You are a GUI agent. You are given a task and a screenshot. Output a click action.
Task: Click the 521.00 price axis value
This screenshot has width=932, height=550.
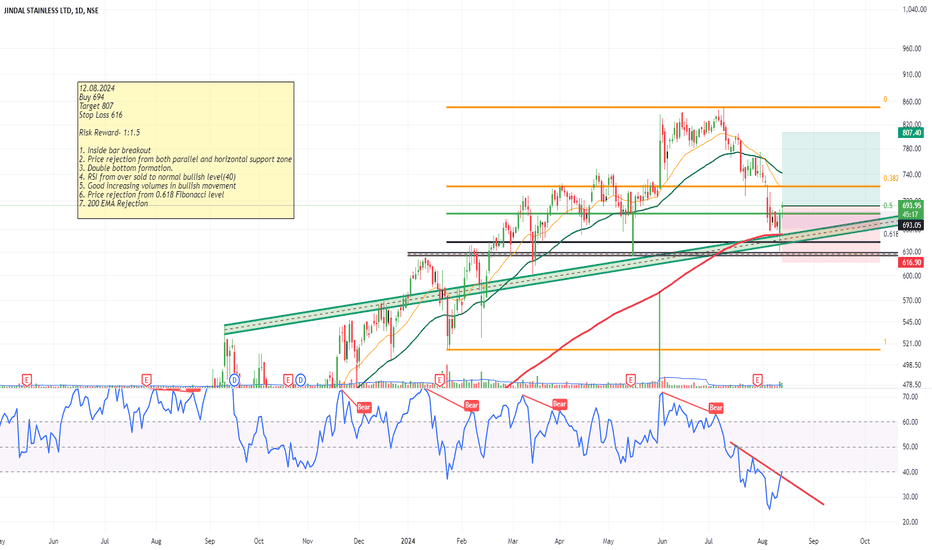(x=912, y=344)
